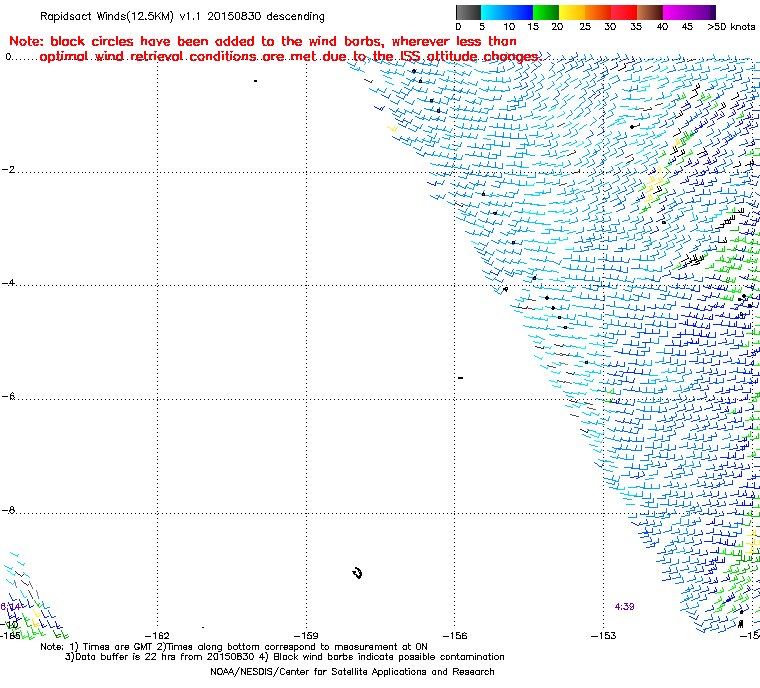Click the '3)Data buffer is 22 hrs' footer line
760x688 pixels.
click(x=285, y=657)
